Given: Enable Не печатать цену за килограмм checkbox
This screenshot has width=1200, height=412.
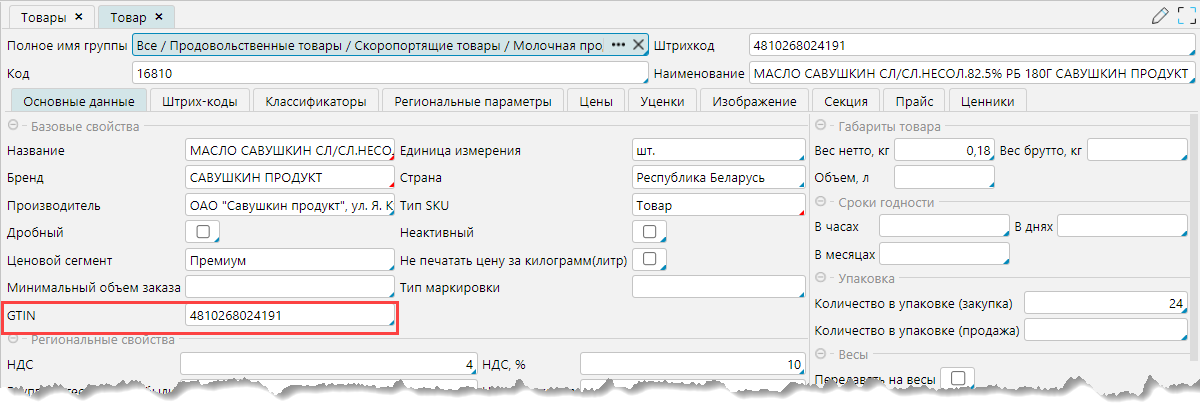Looking at the screenshot, I should point(649,259).
